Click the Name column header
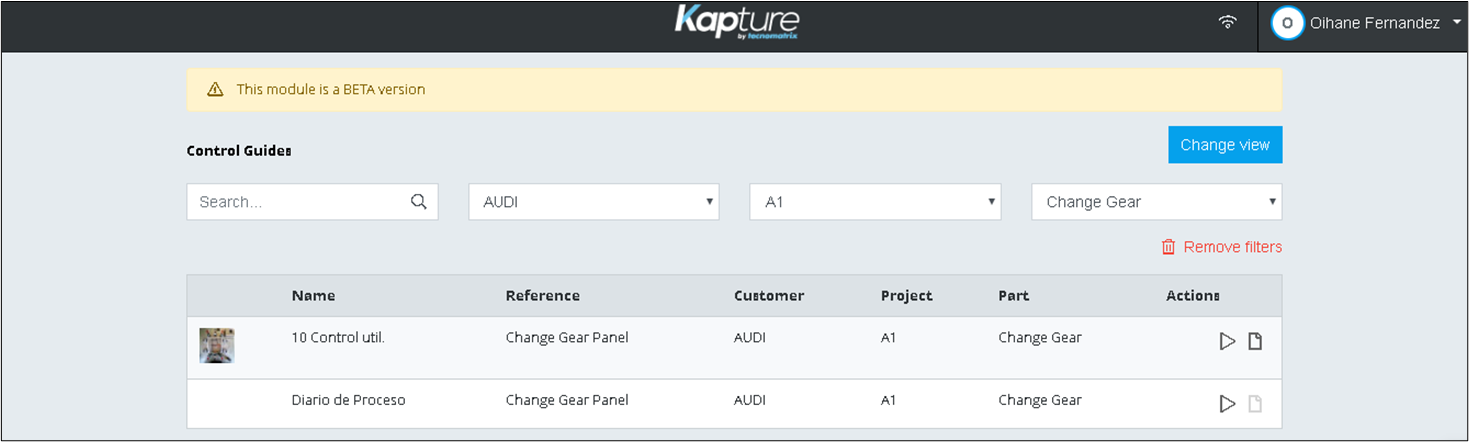 [x=313, y=296]
